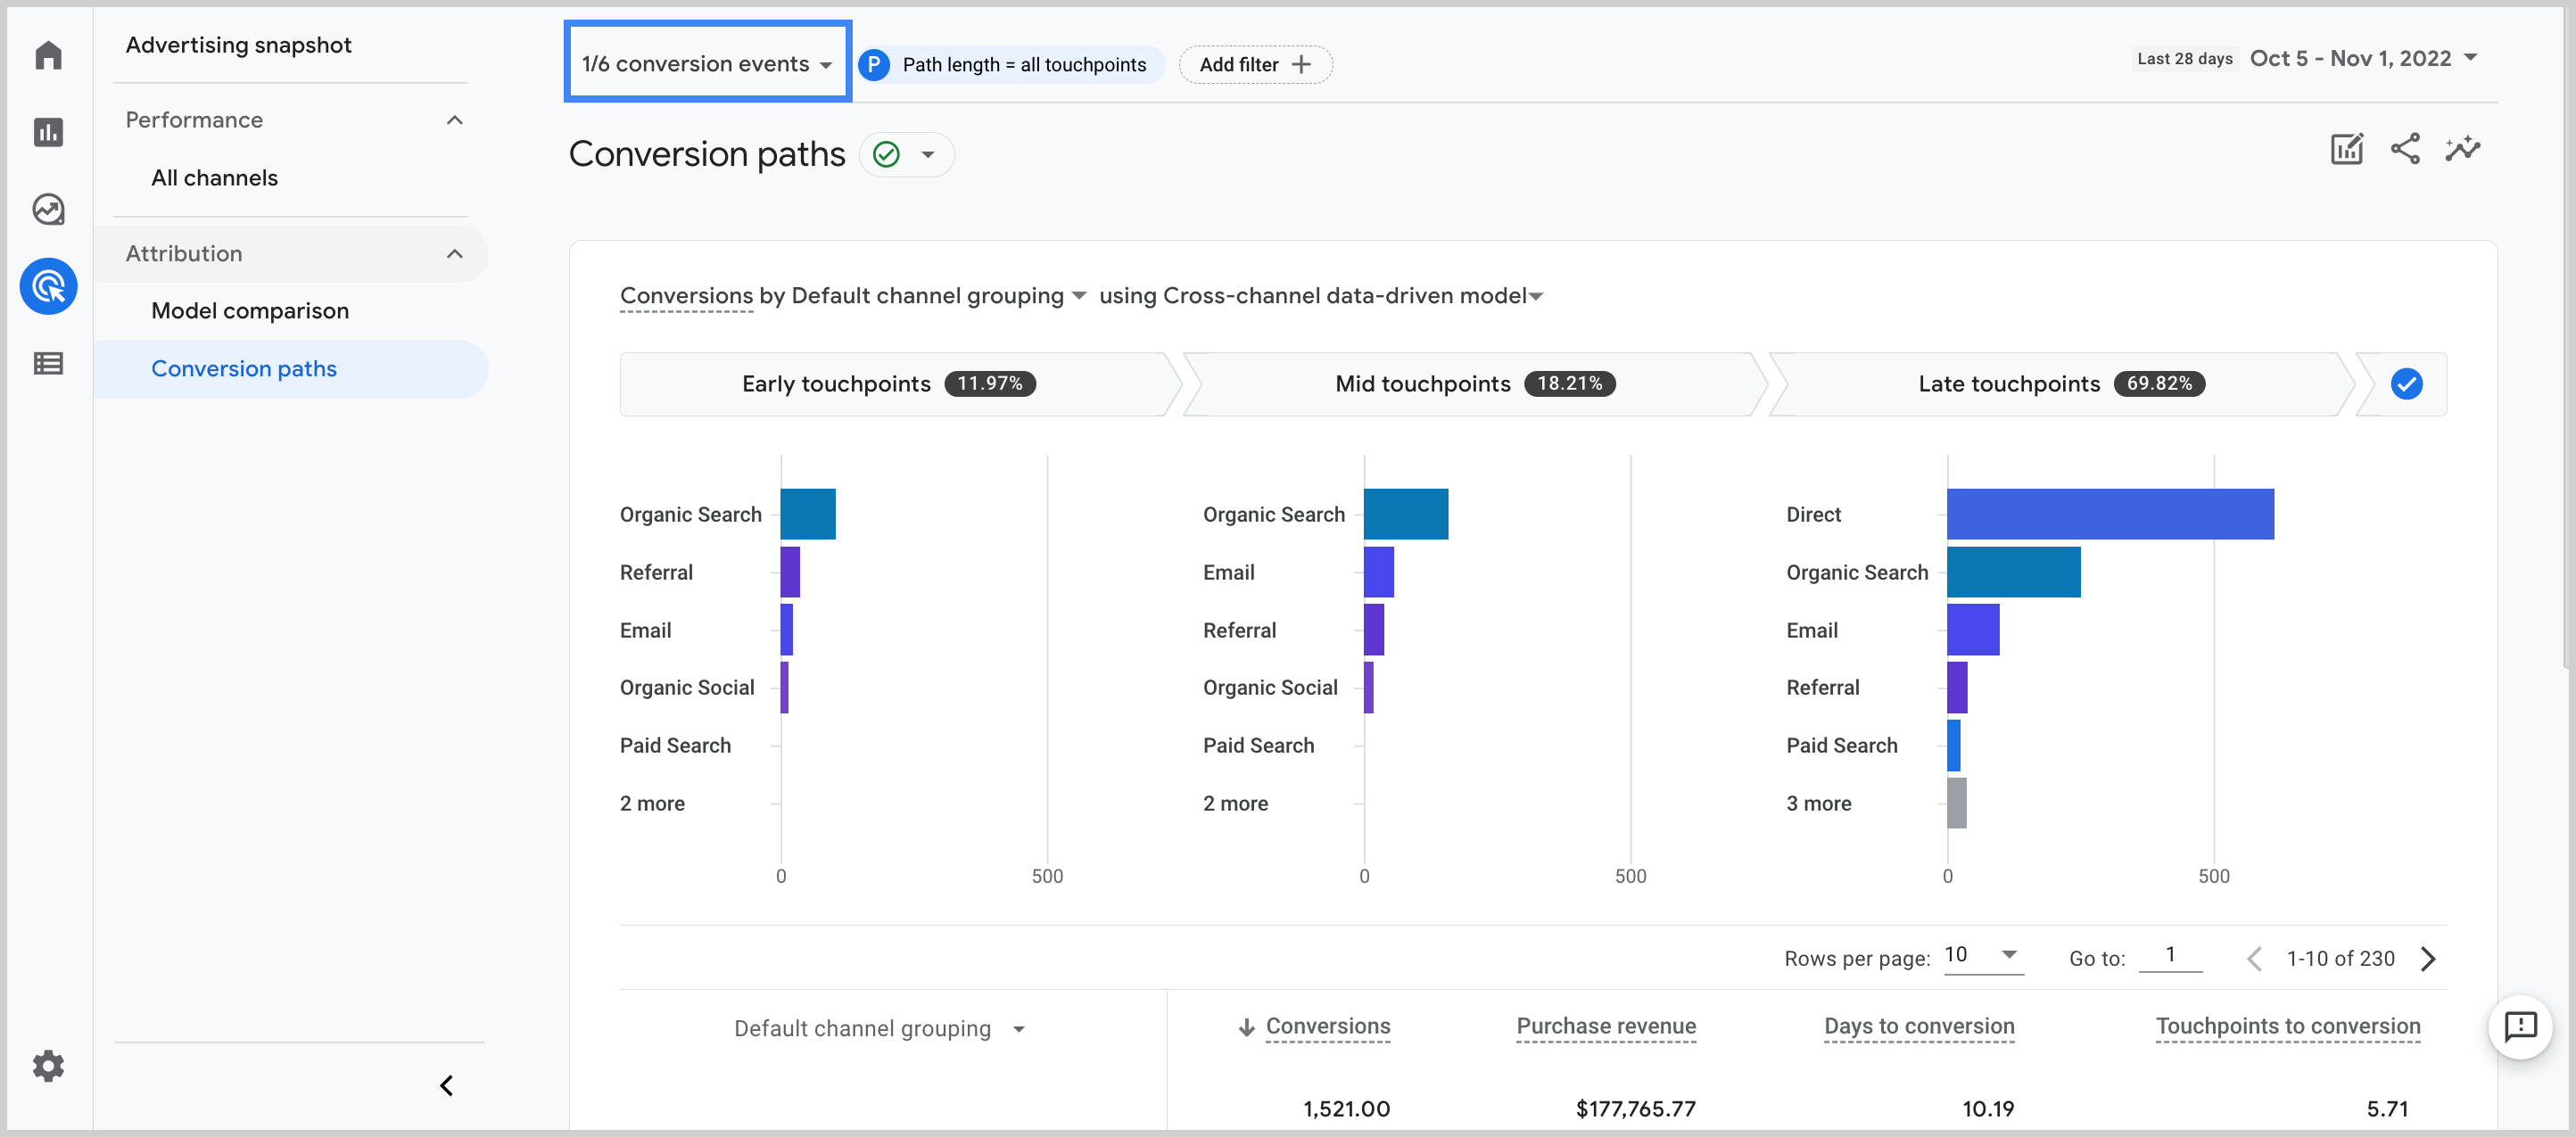
Task: Click the Paid Search bar in Late touchpoints
Action: click(x=1954, y=746)
